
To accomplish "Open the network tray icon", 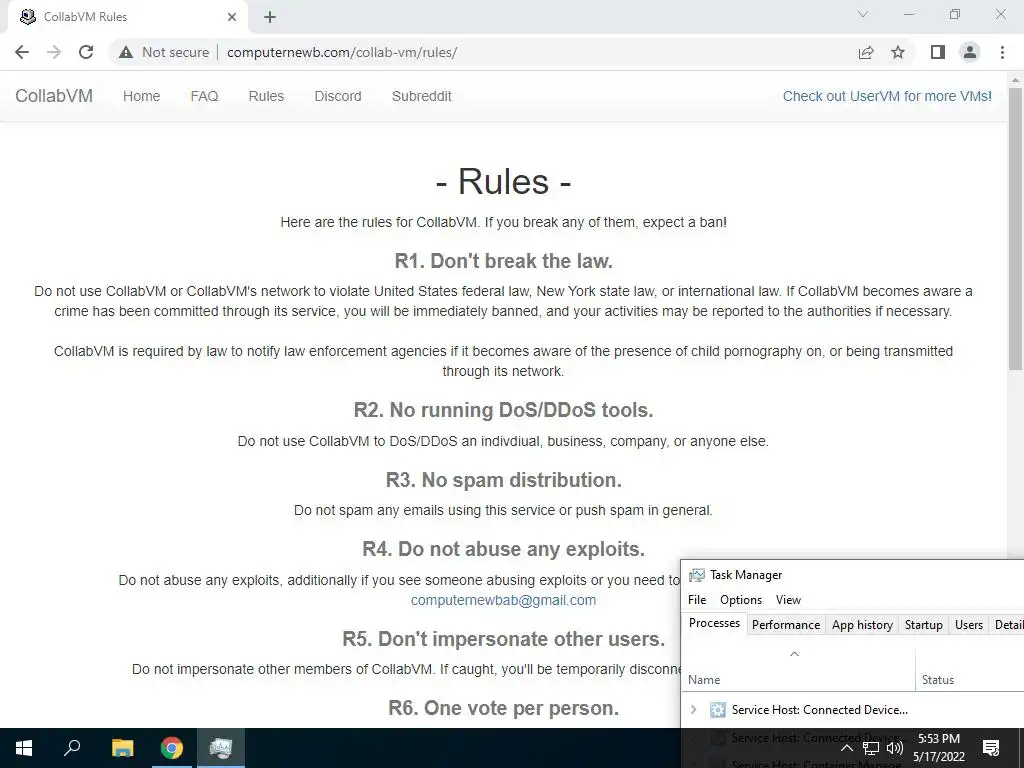I will coord(871,748).
